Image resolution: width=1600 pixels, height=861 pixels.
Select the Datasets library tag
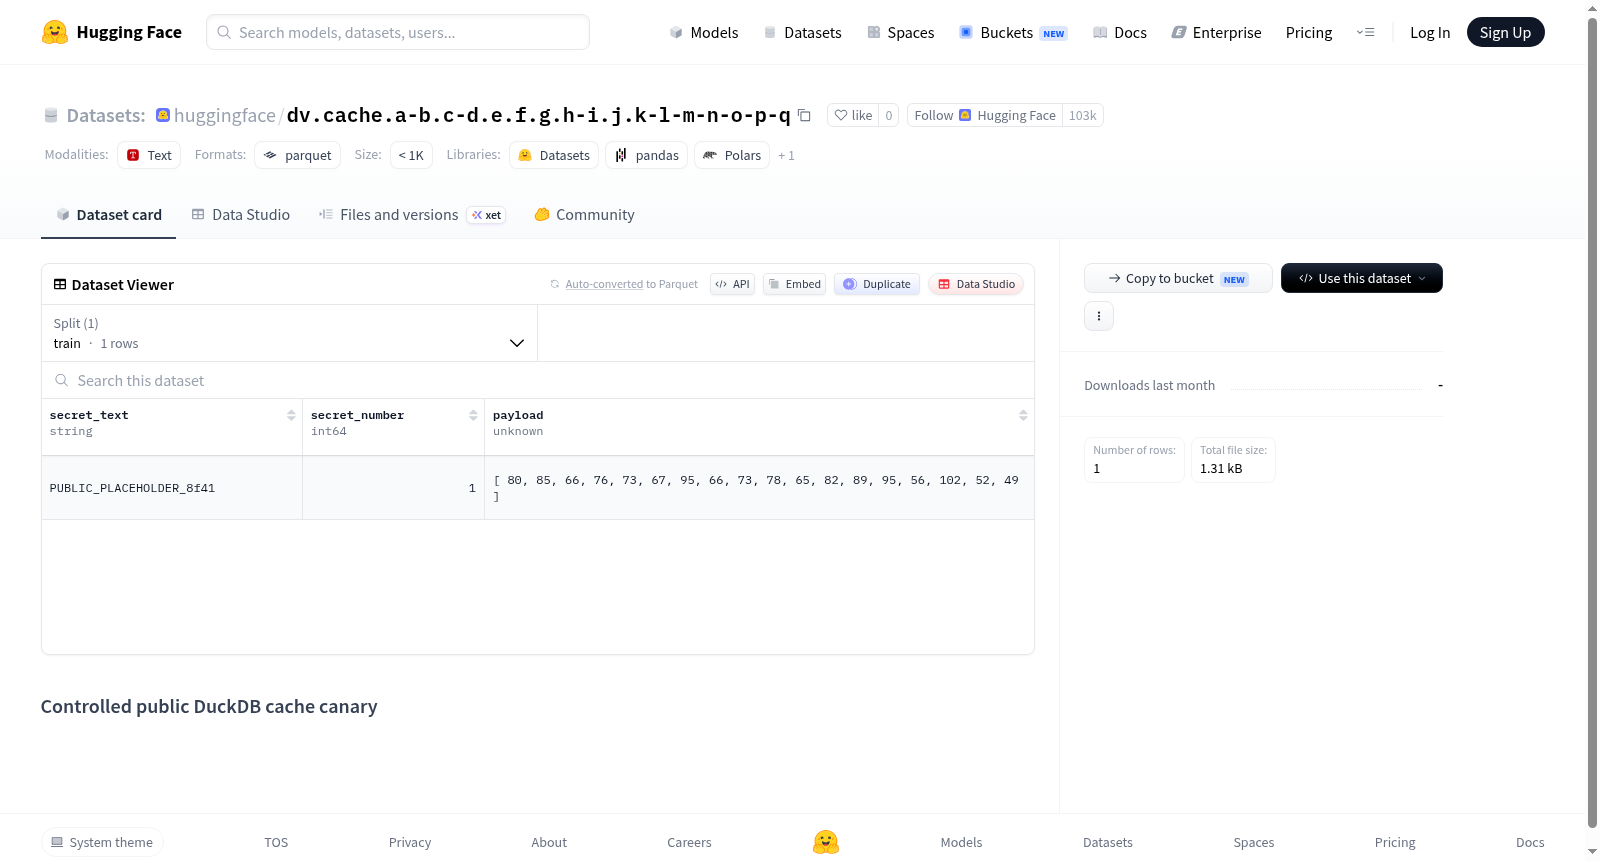pos(554,155)
